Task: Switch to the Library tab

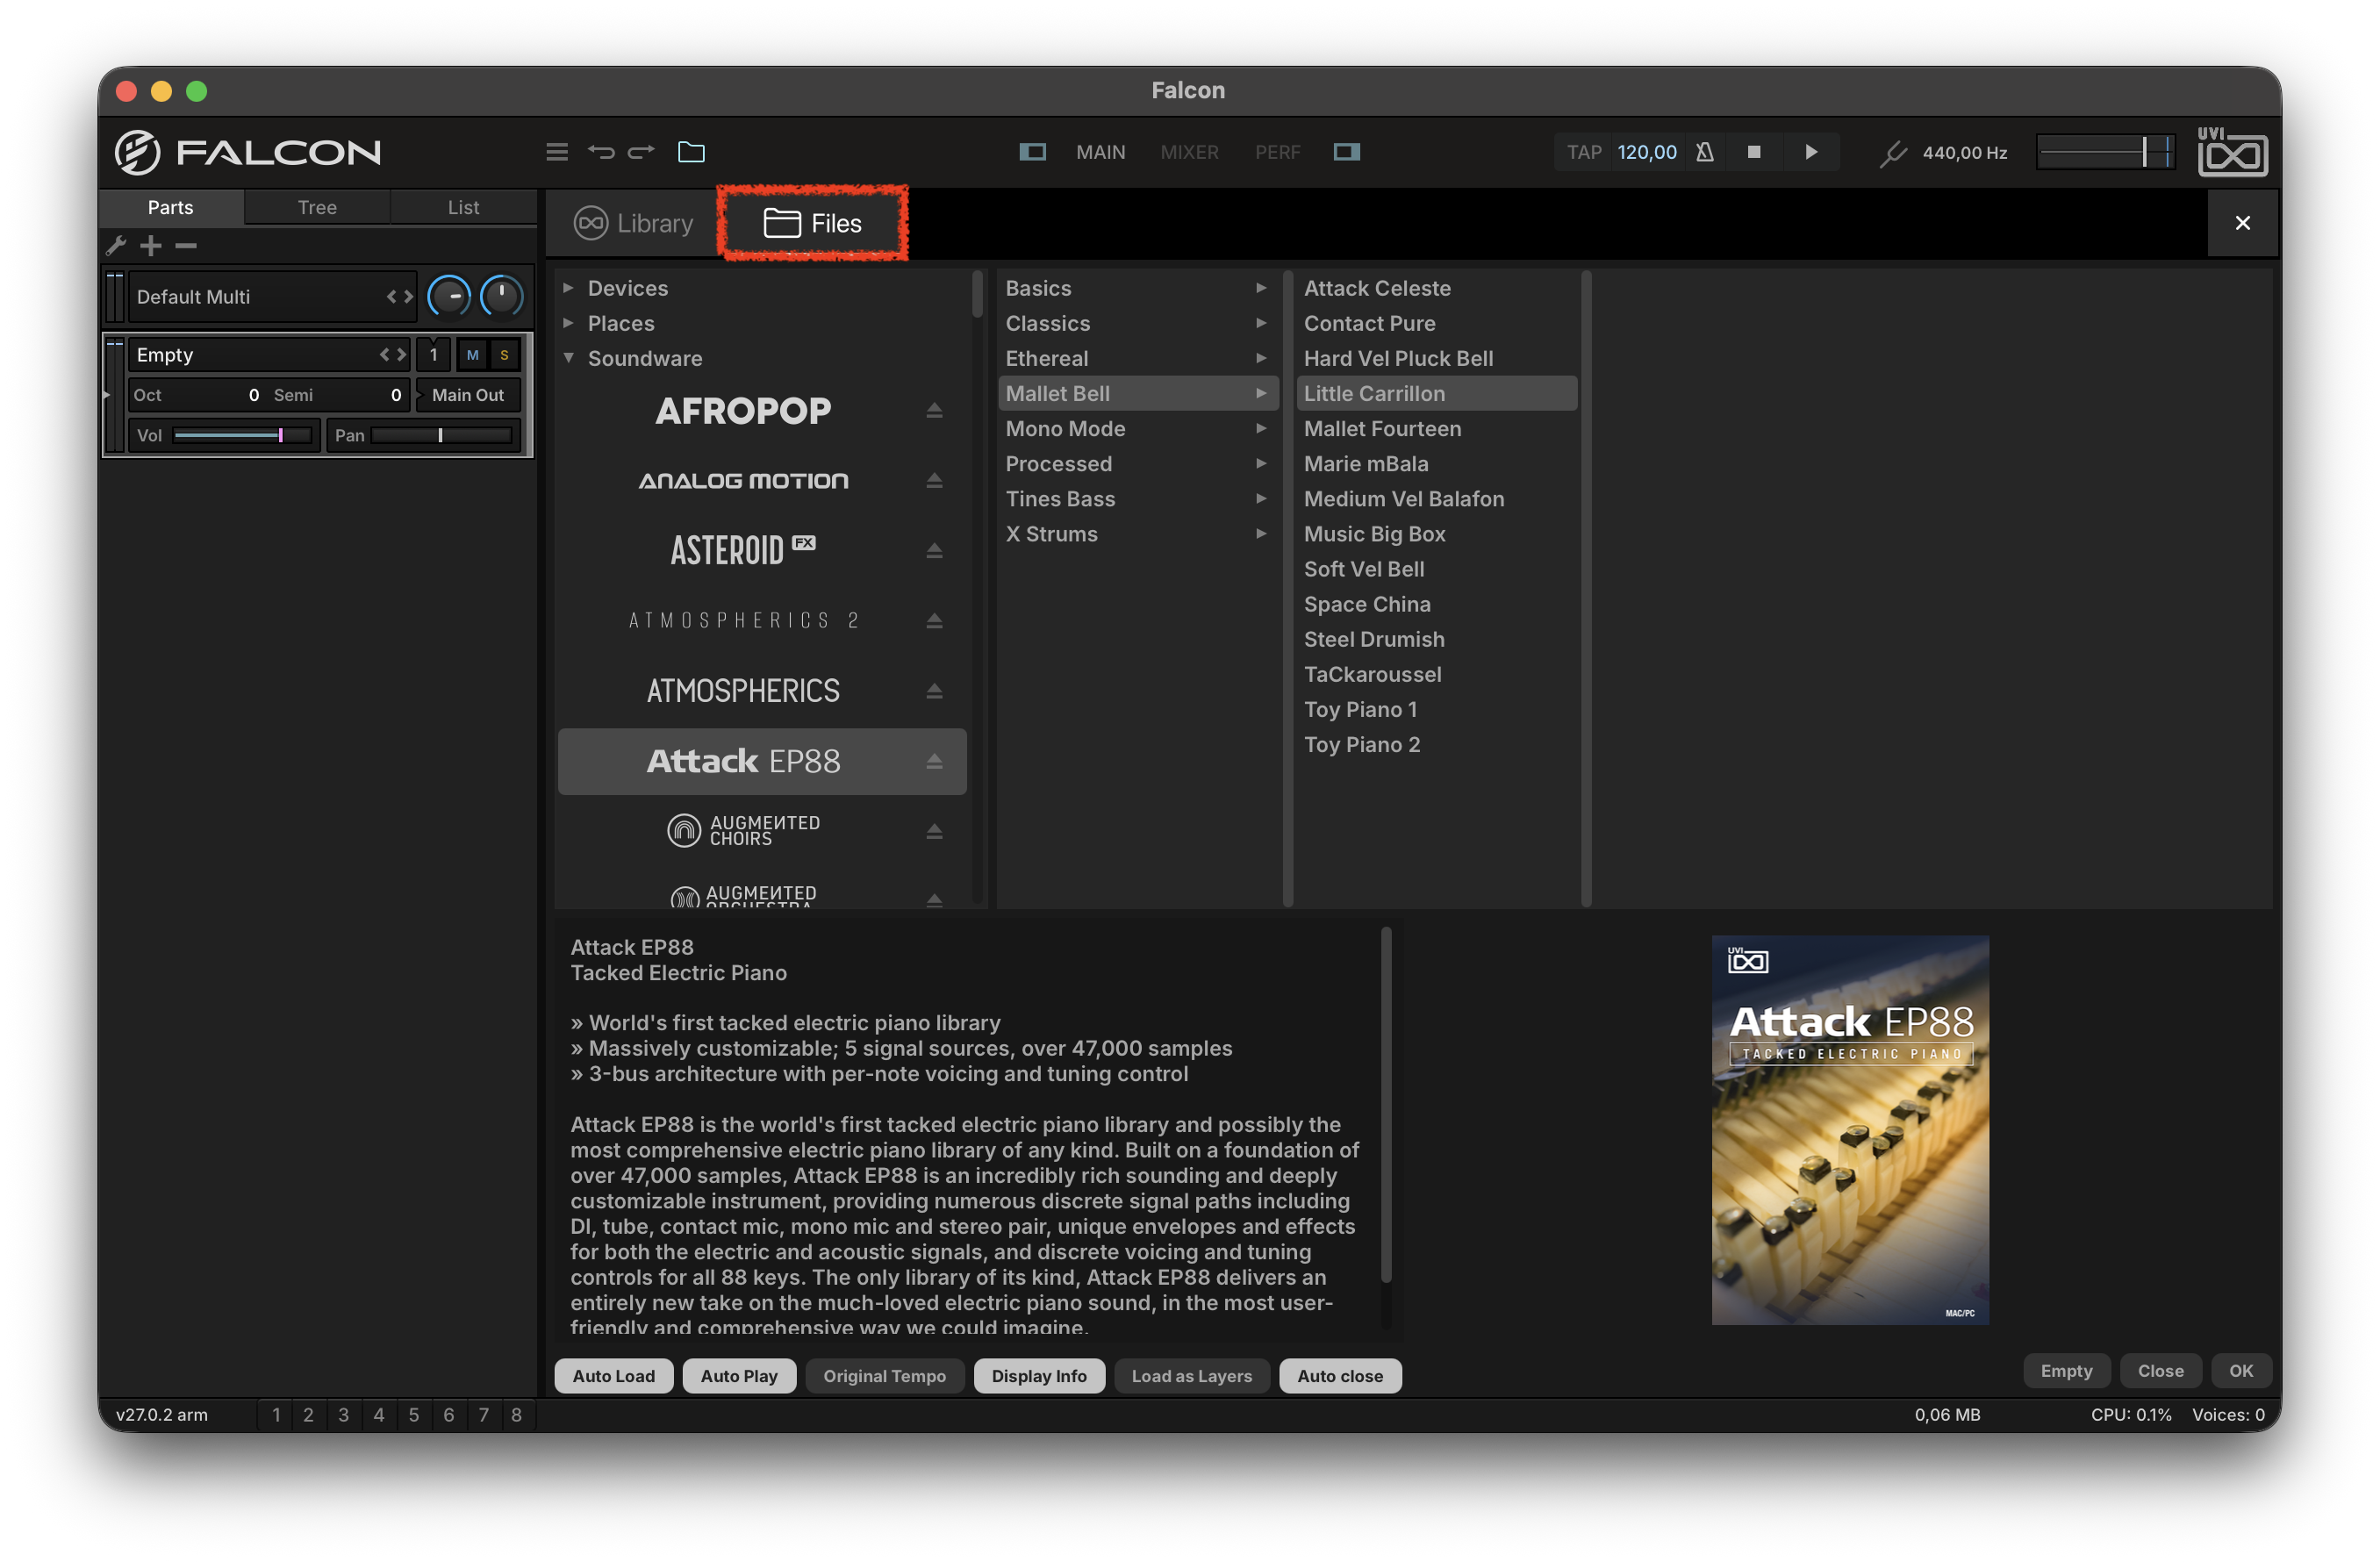Action: tap(633, 223)
